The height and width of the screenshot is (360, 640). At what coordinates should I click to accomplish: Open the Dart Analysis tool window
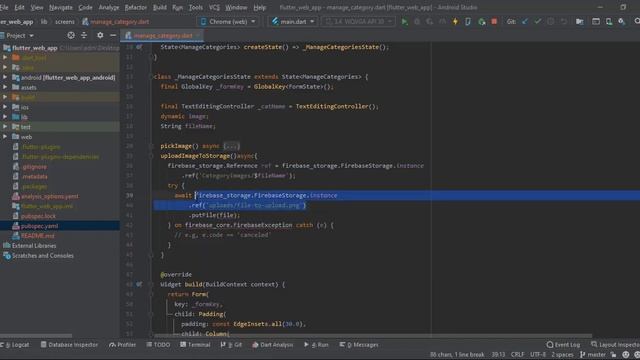272,345
